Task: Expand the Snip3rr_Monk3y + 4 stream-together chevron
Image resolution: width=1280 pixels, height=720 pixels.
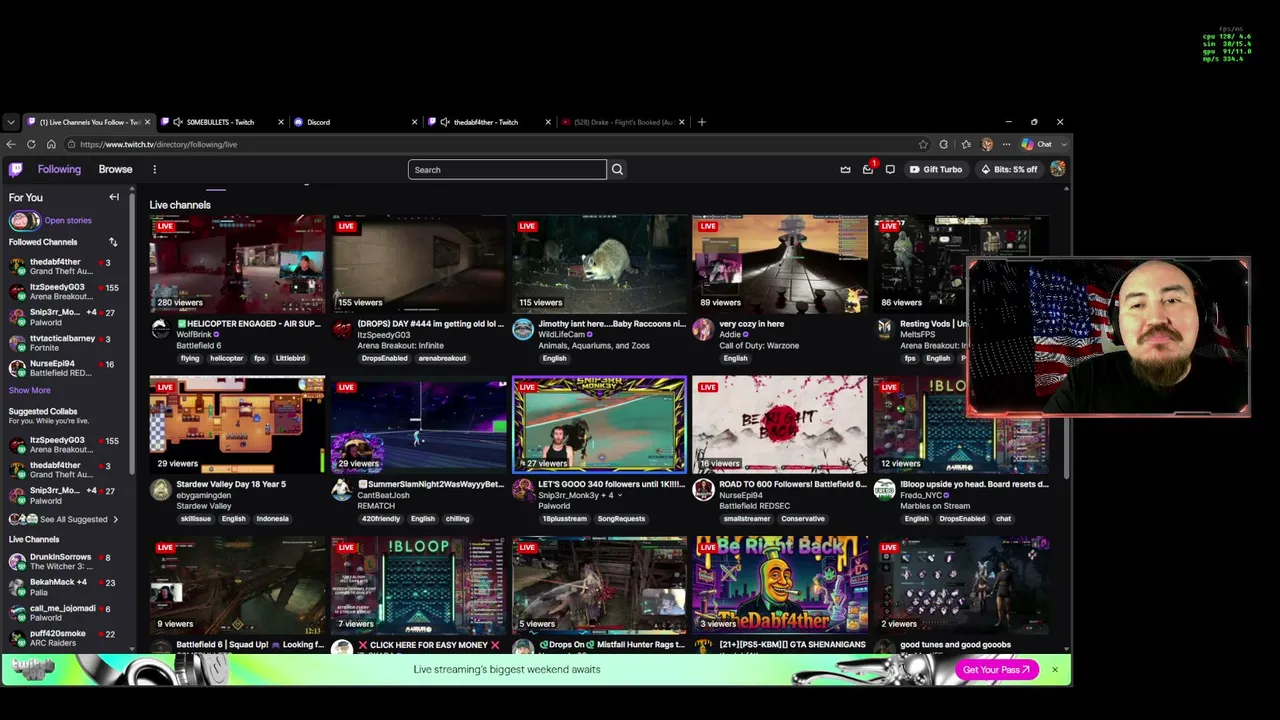Action: click(620, 495)
